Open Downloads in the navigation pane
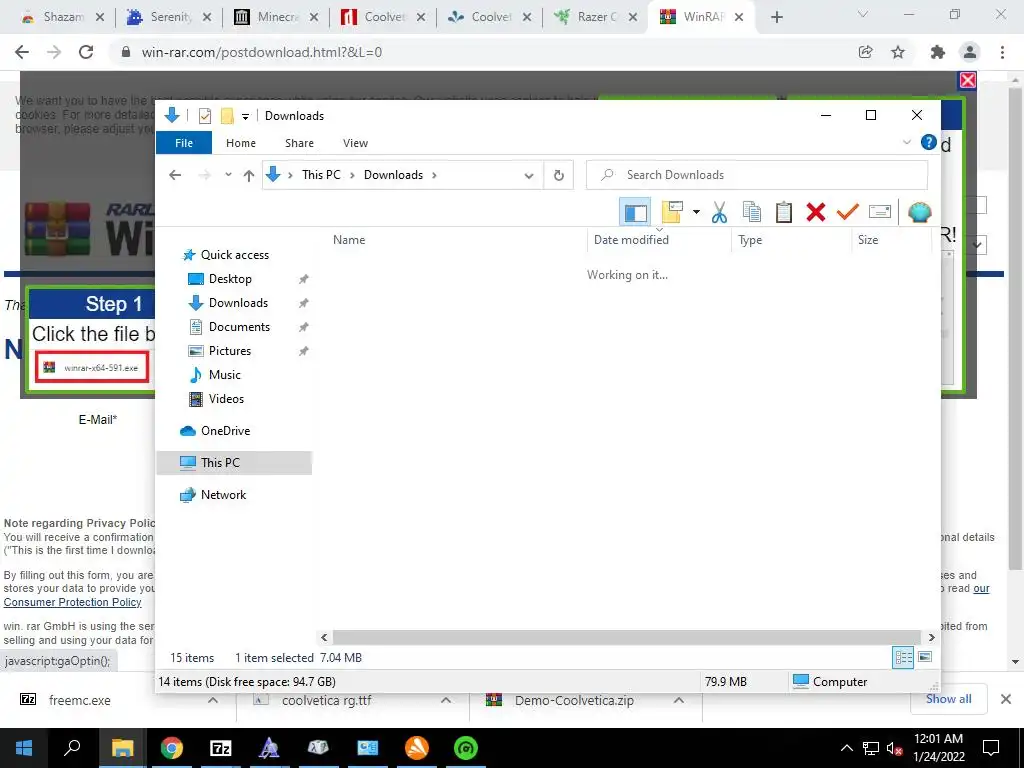This screenshot has width=1024, height=768. tap(238, 303)
